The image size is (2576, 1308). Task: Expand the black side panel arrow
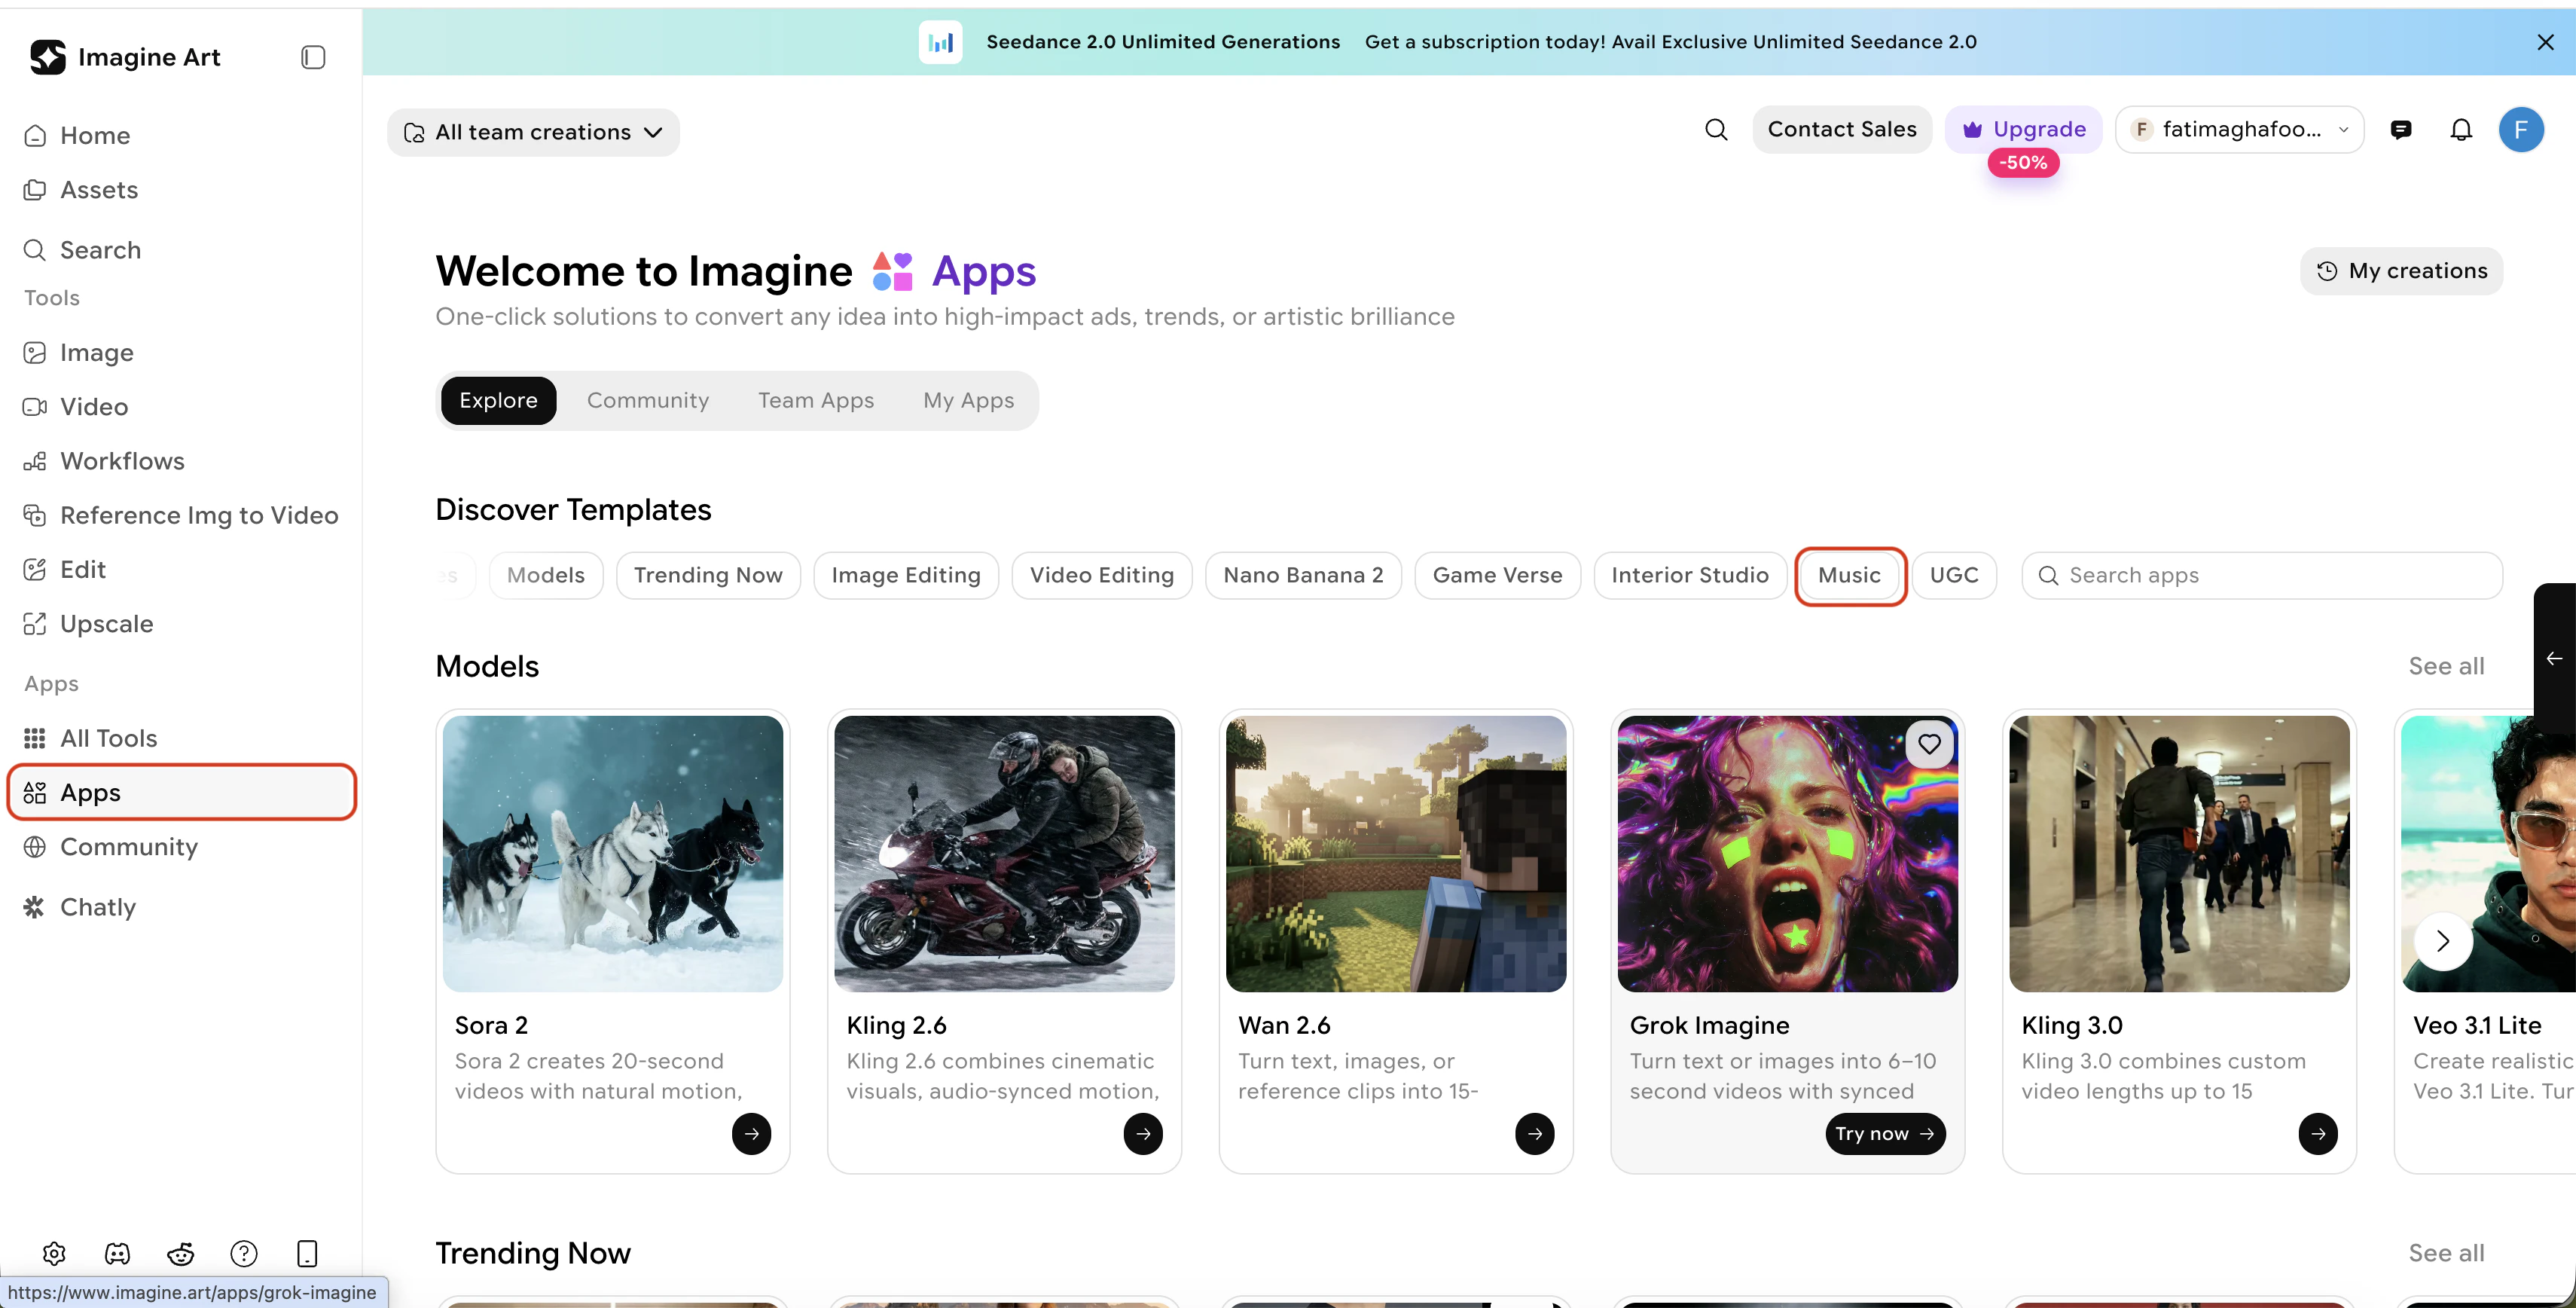pos(2554,658)
